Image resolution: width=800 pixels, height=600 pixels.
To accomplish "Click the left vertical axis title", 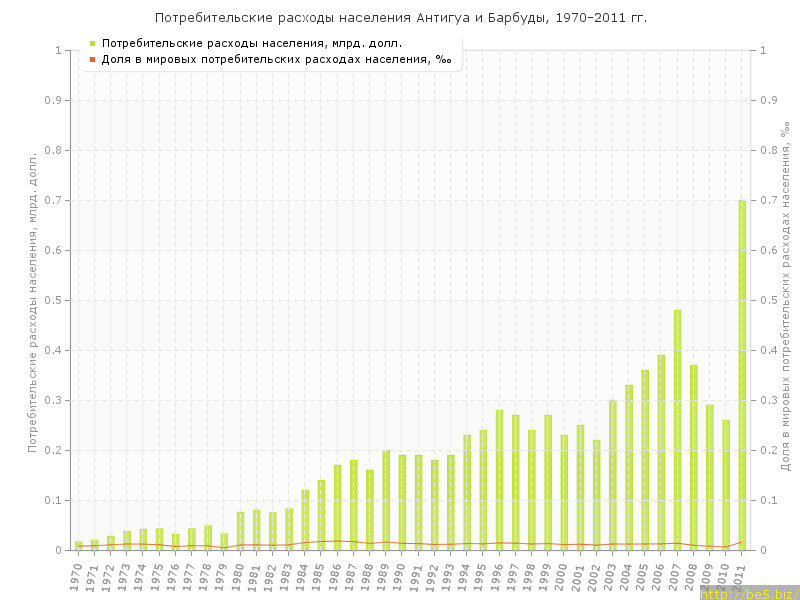I will coord(32,302).
